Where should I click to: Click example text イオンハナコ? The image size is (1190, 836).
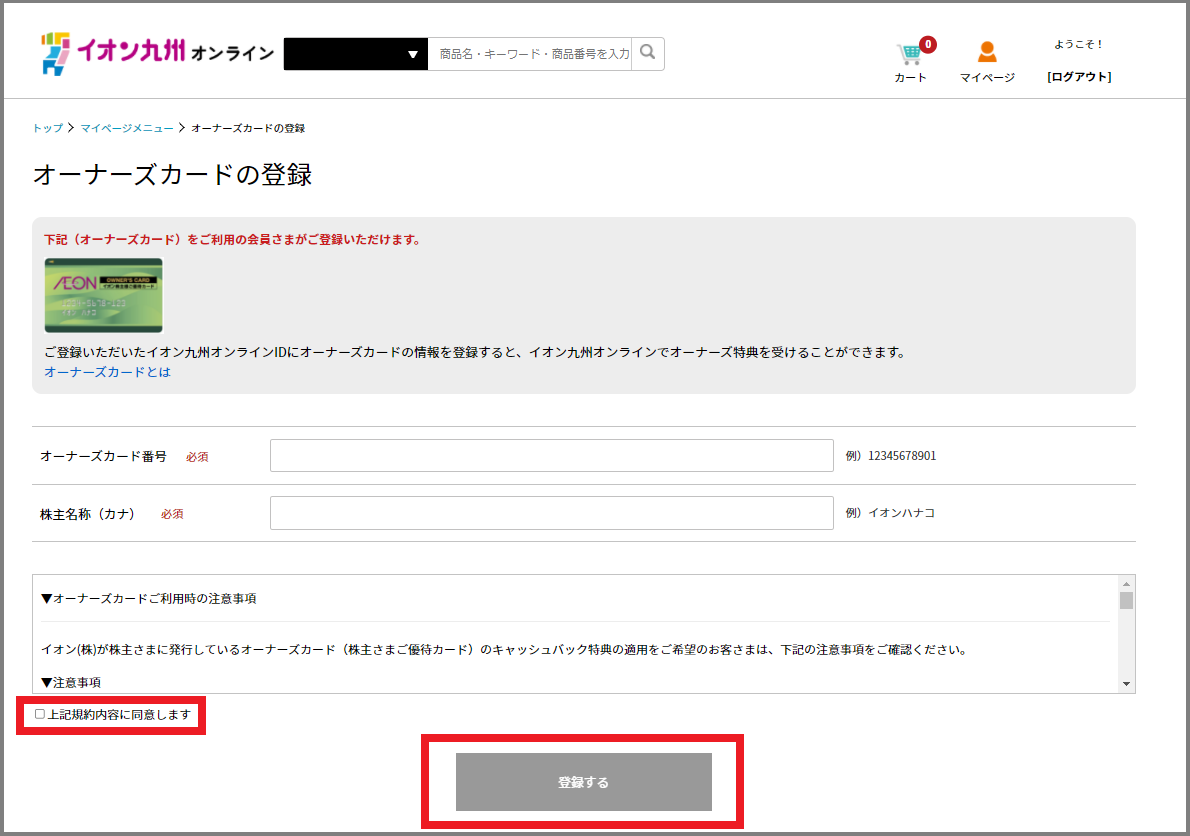(x=902, y=513)
